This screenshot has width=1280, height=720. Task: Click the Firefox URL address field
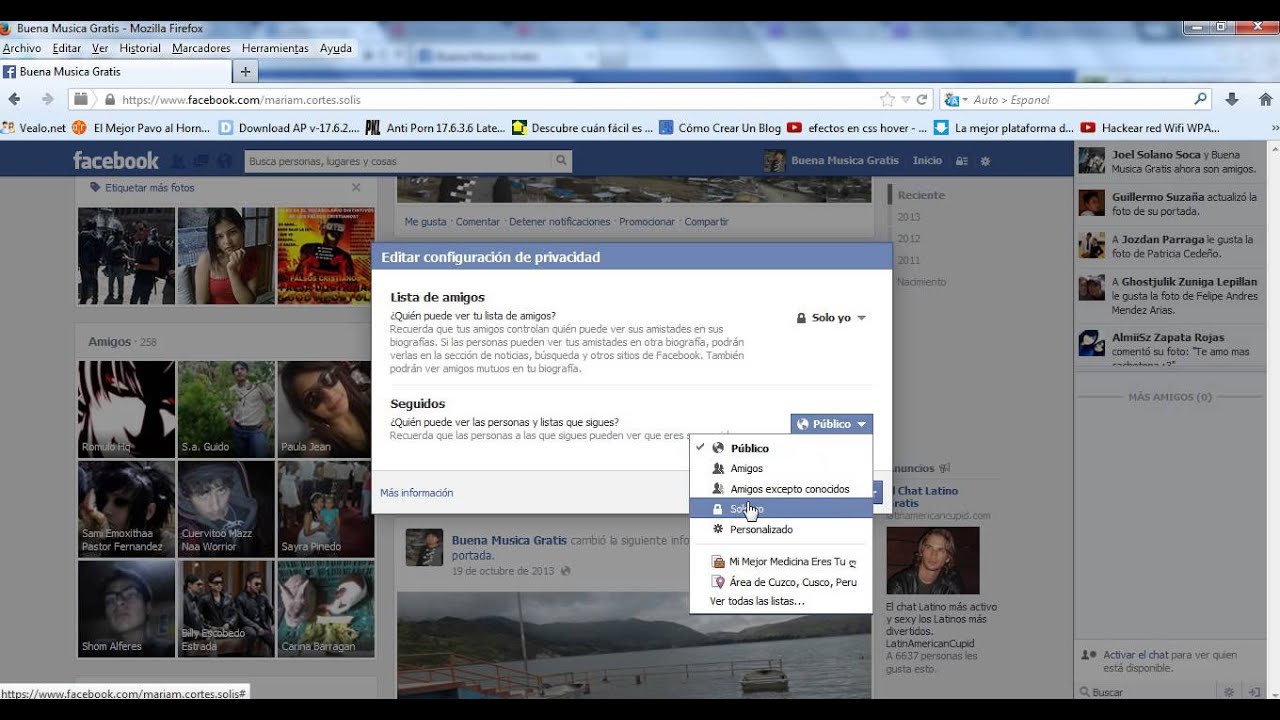tap(490, 99)
